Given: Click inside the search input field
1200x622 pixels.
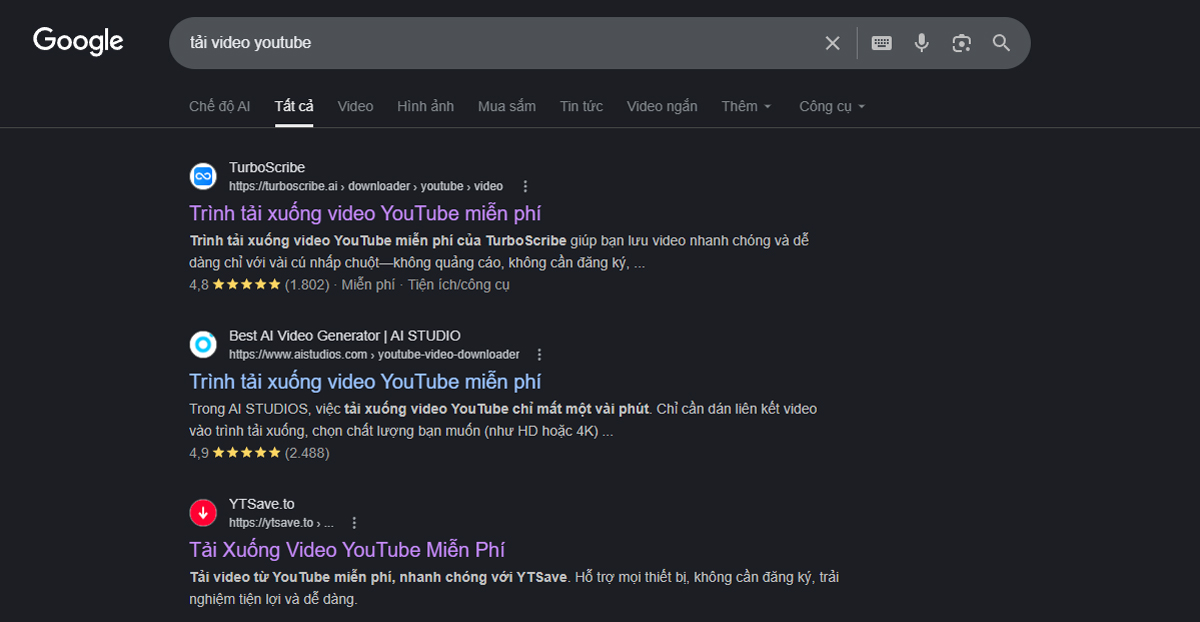Looking at the screenshot, I should (500, 42).
